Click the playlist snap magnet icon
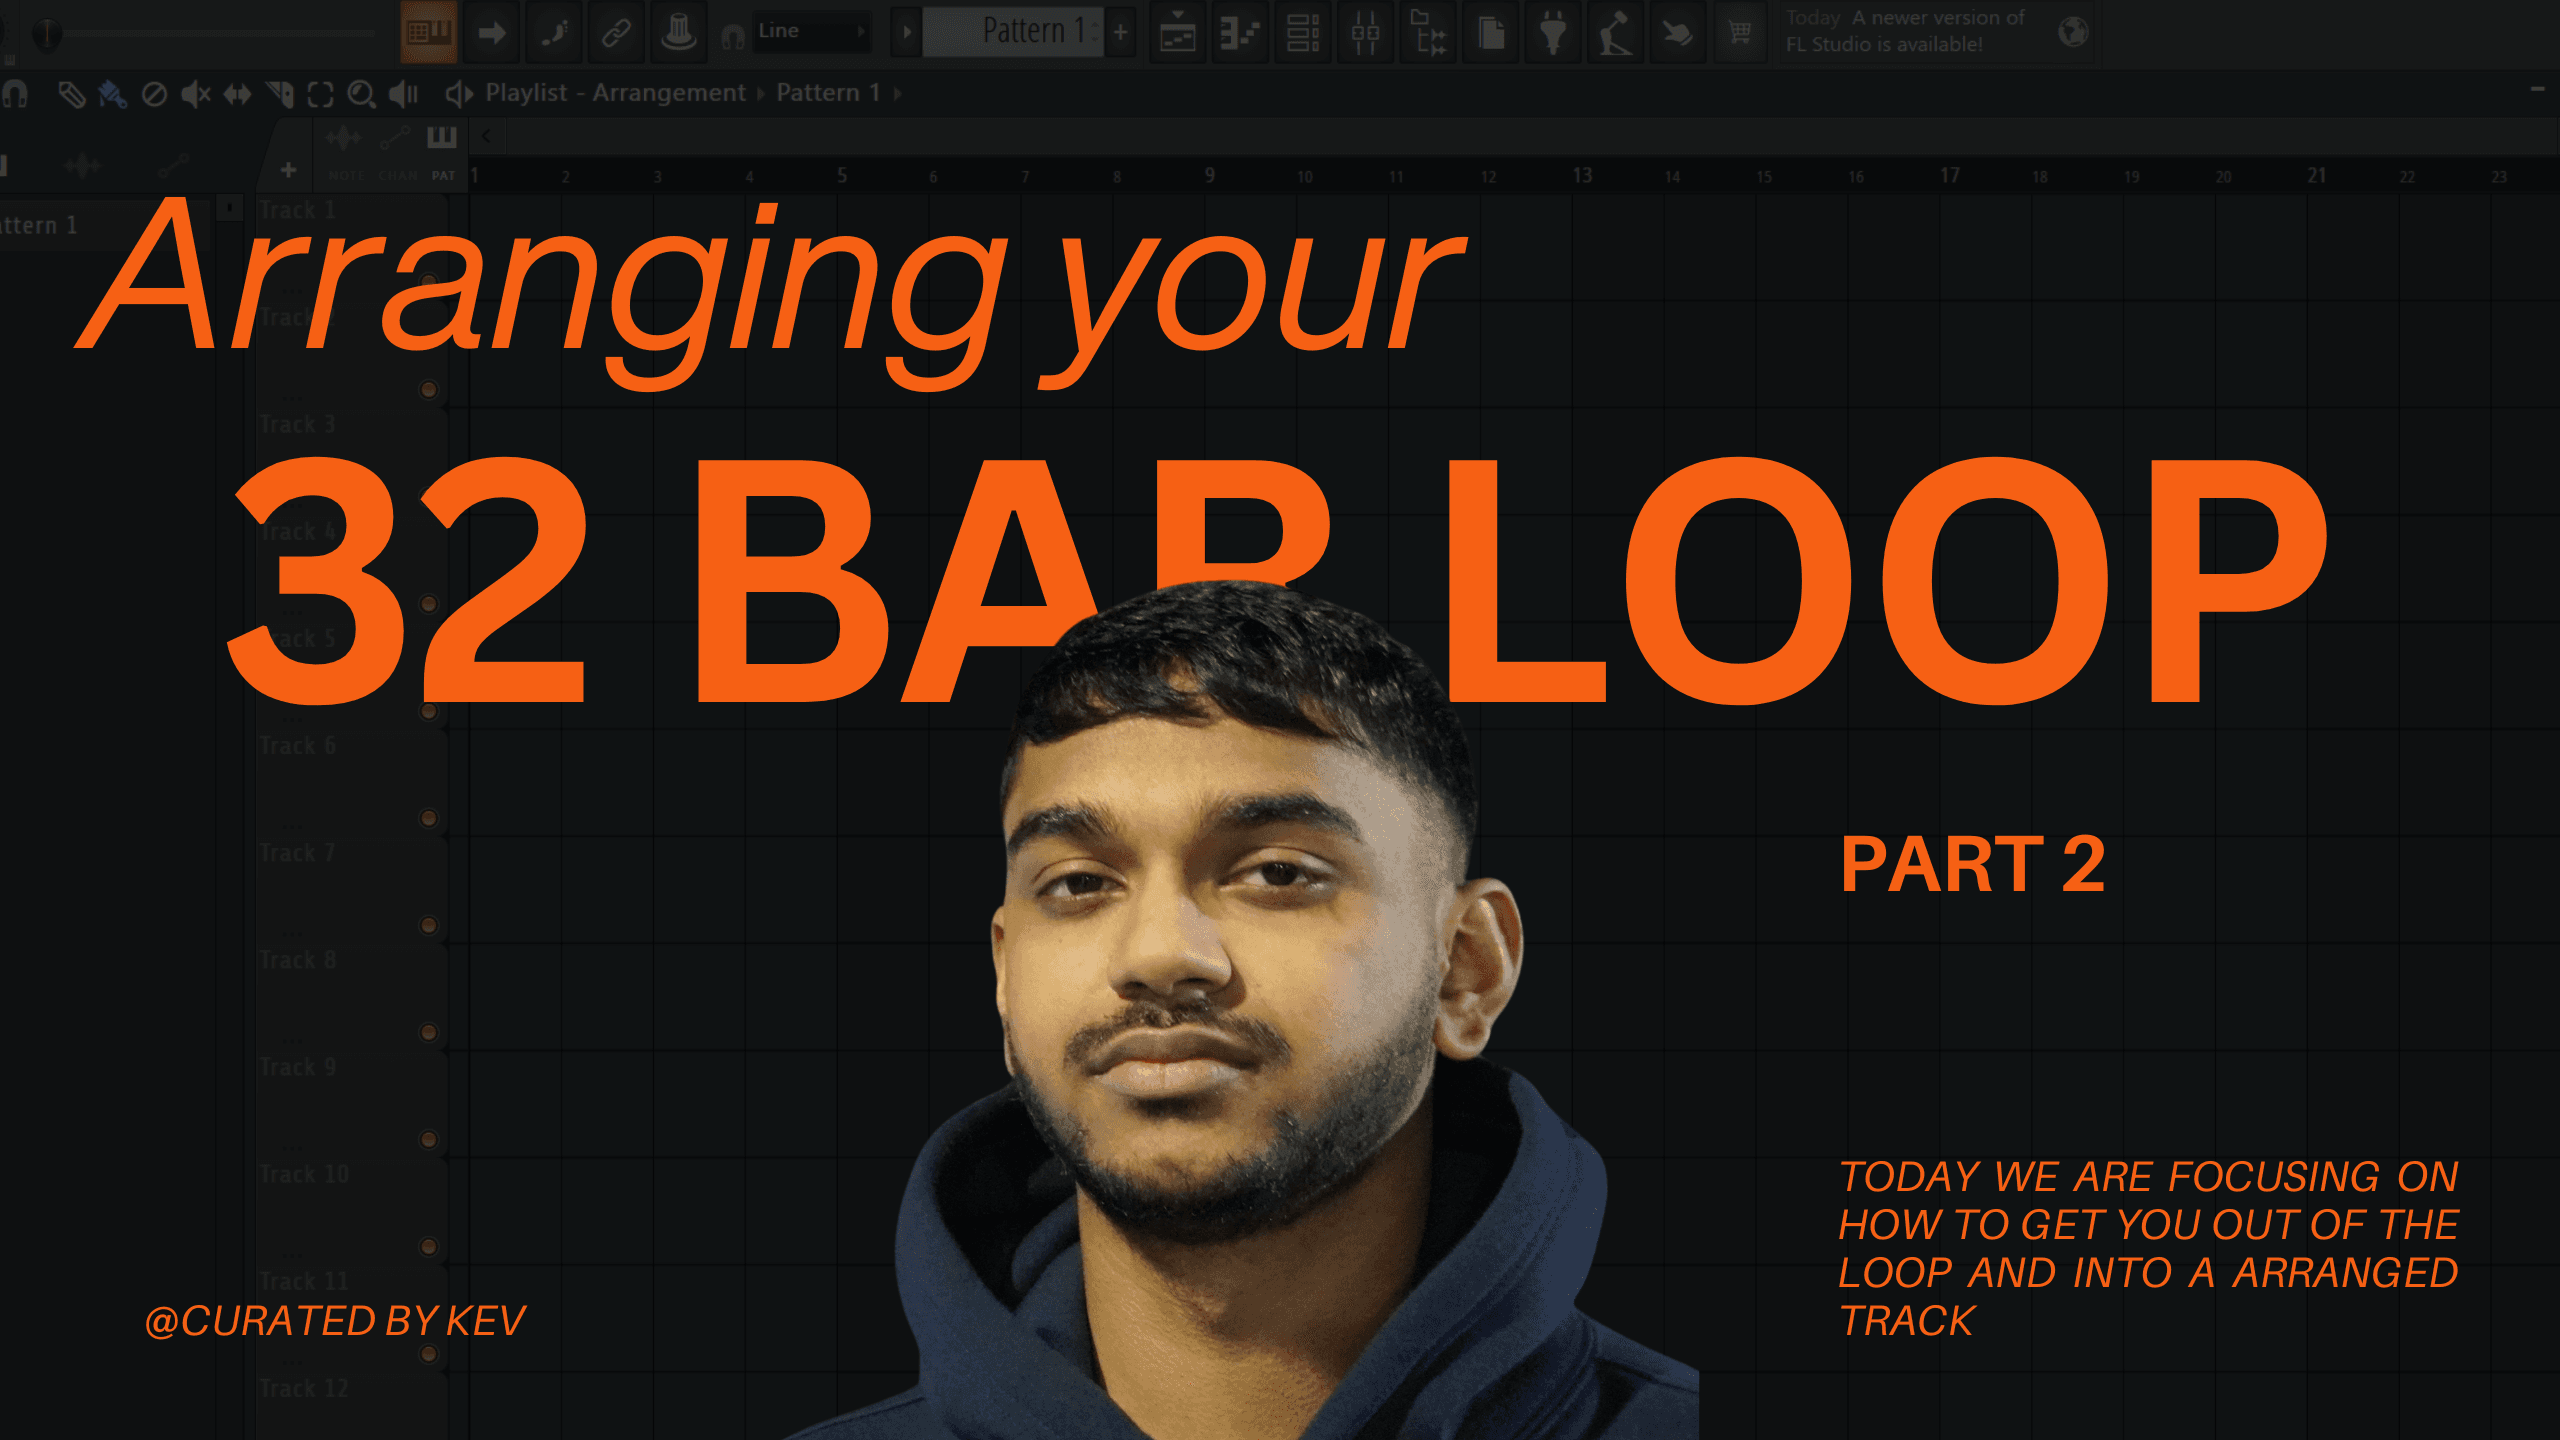 tap(15, 94)
